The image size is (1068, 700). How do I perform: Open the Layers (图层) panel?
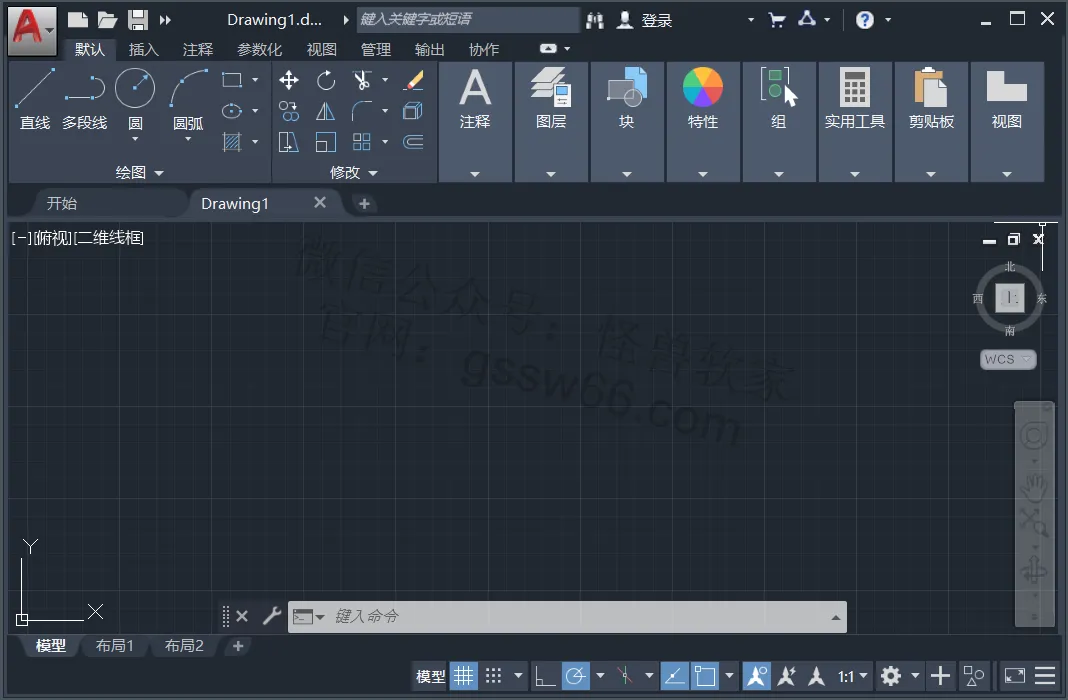point(551,121)
